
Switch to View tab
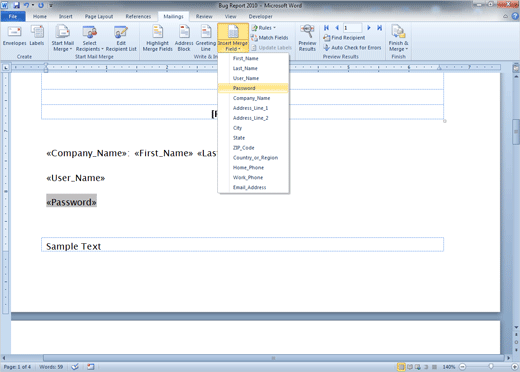click(230, 16)
